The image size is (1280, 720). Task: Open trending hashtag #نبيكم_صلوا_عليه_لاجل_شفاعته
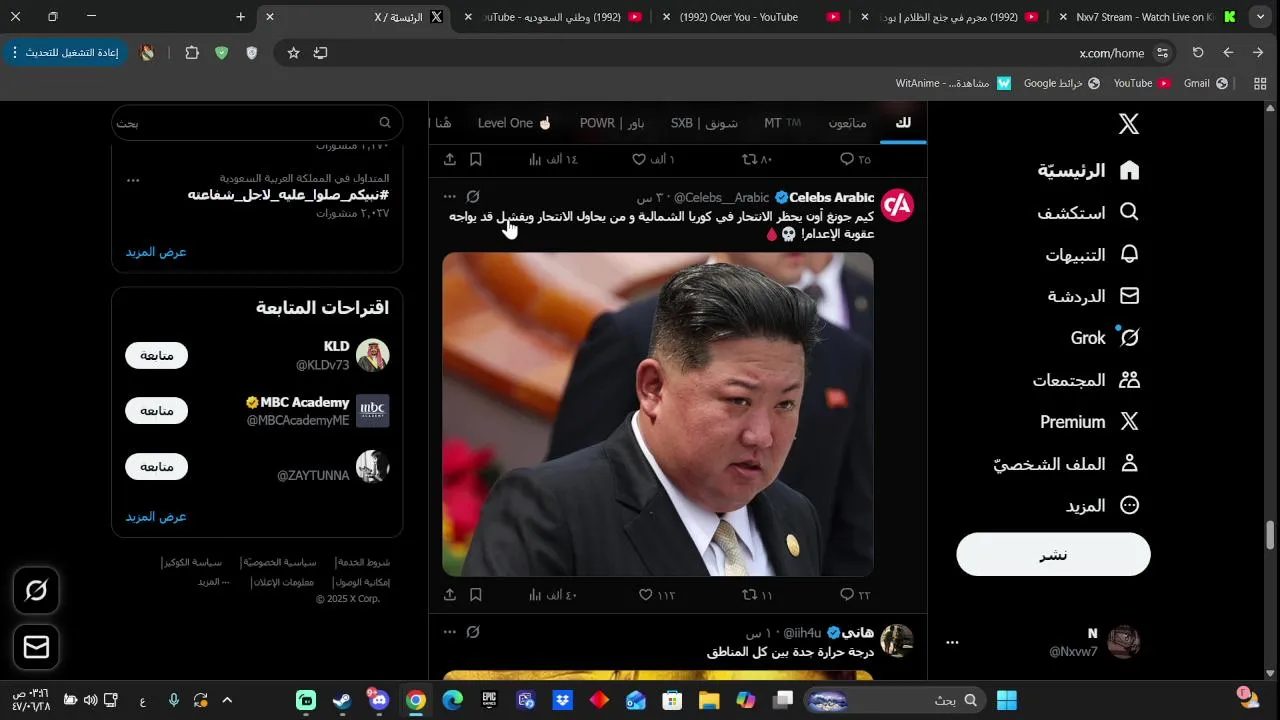tap(288, 195)
